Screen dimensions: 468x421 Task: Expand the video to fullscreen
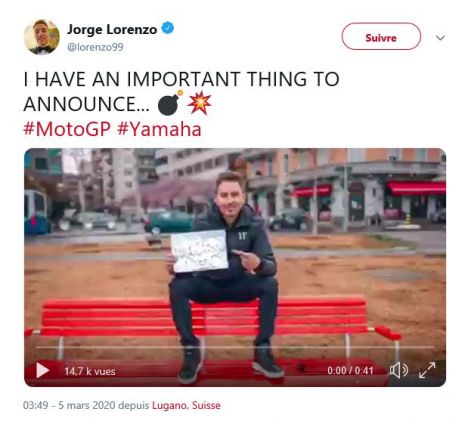click(427, 370)
